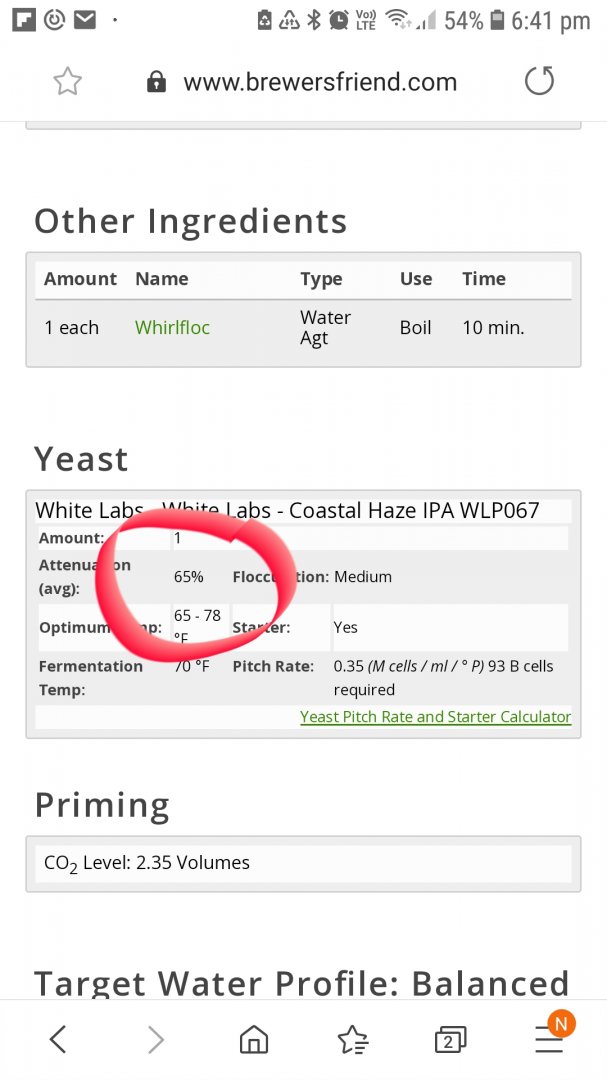Tap the CO2 Level 2.35 Volumes row

[303, 862]
